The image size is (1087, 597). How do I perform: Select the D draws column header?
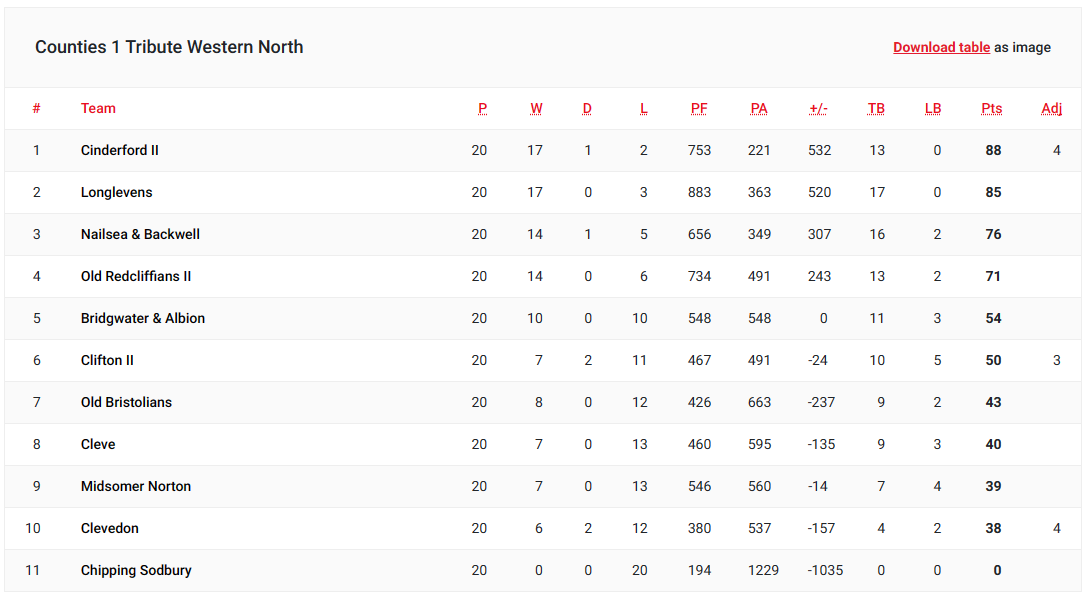coord(587,108)
